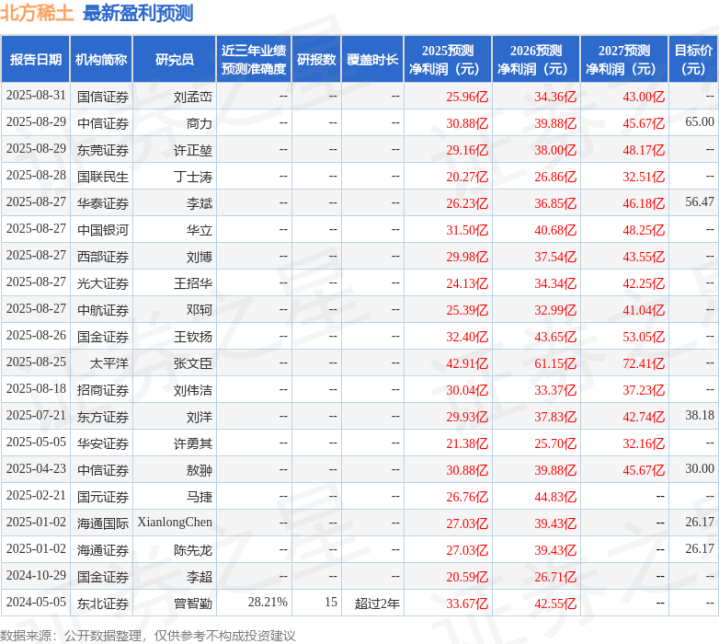
Task: Select the 研报数 column header
Action: click(316, 60)
